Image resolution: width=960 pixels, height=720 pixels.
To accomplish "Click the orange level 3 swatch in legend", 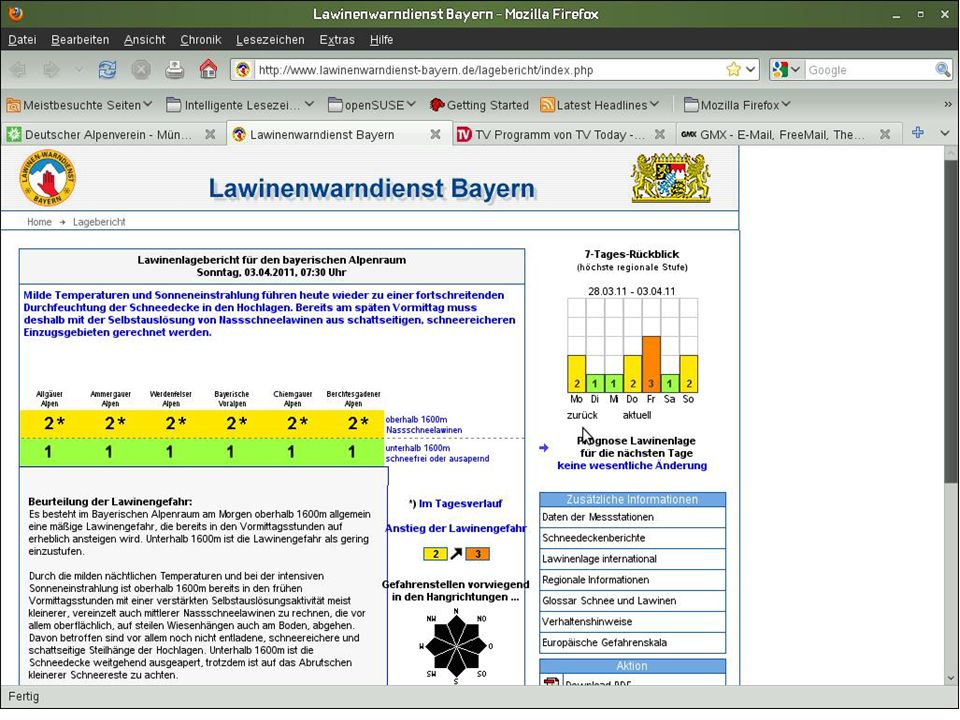I will click(x=478, y=554).
